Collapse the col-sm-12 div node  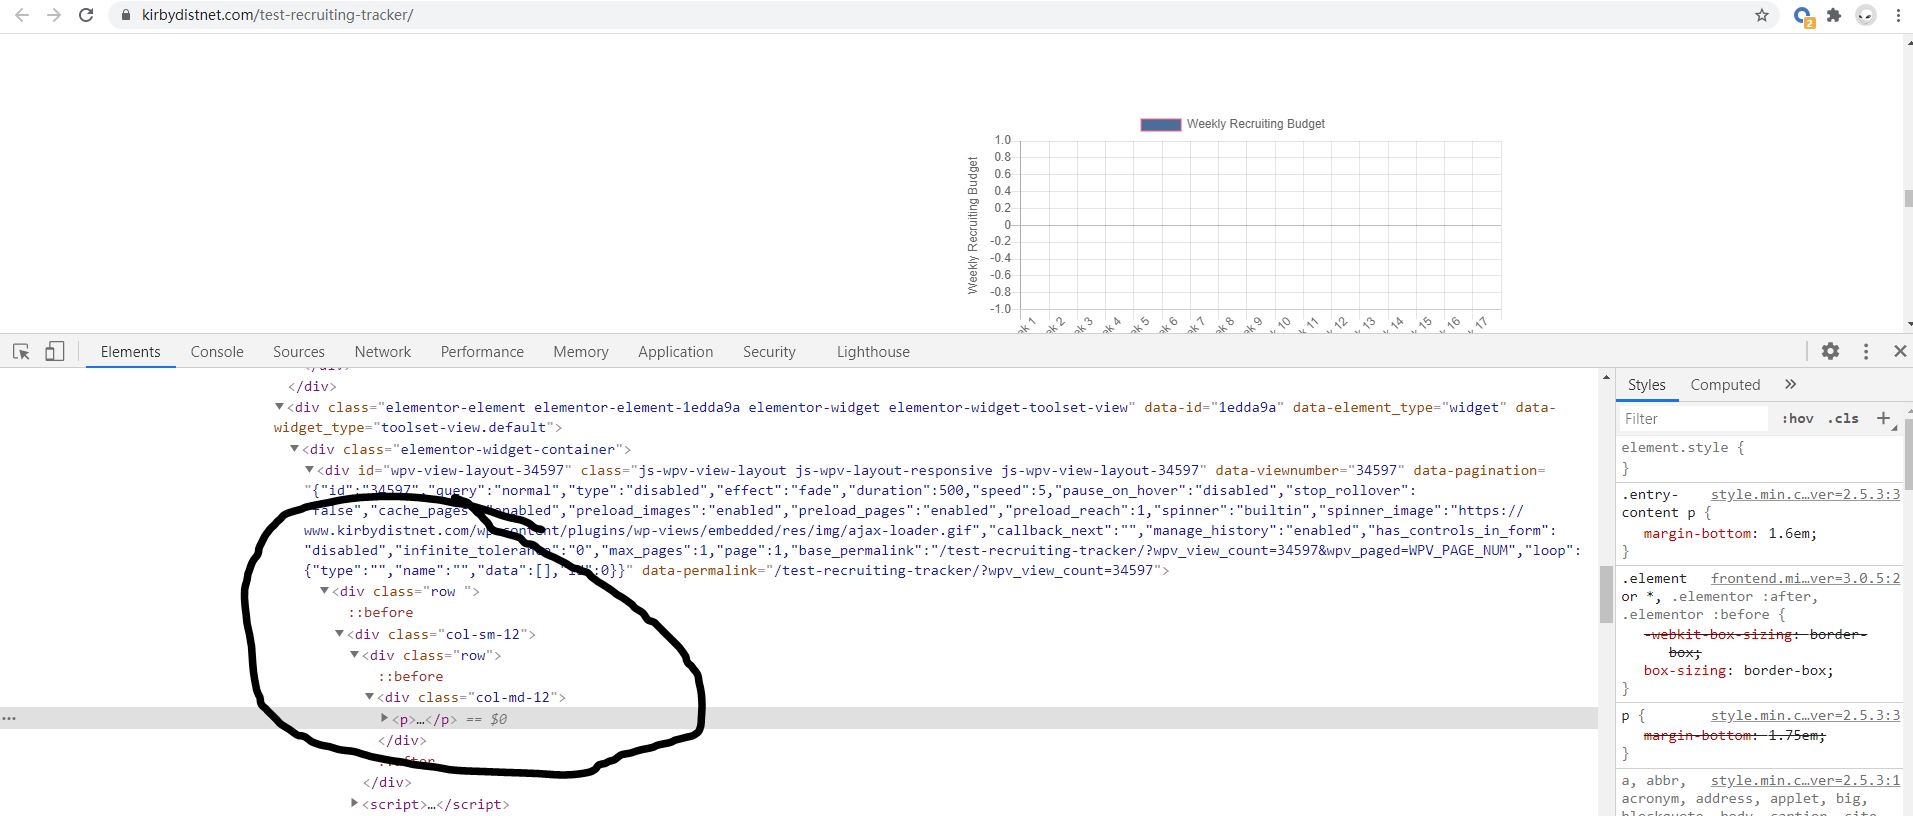339,634
